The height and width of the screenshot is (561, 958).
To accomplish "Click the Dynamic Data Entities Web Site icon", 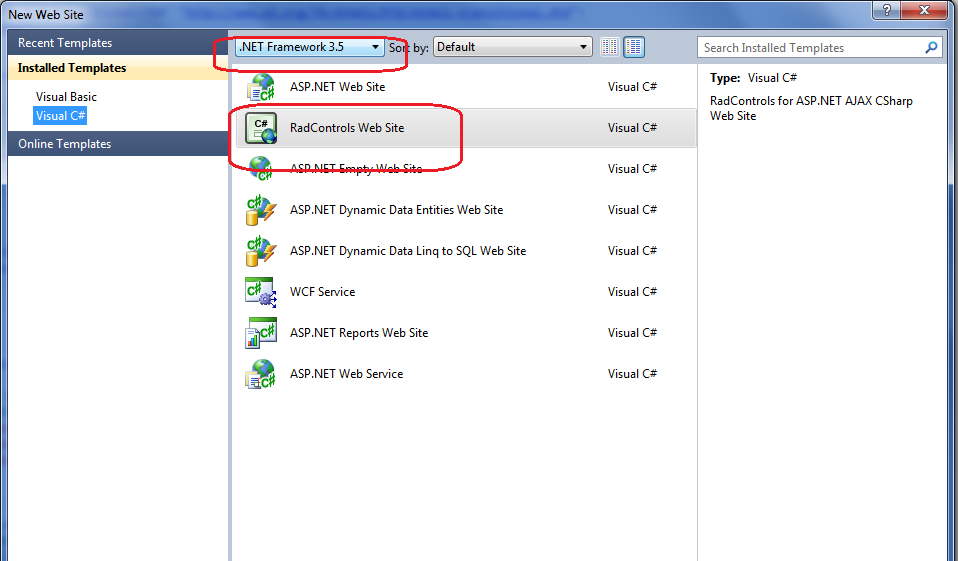I will (x=261, y=210).
